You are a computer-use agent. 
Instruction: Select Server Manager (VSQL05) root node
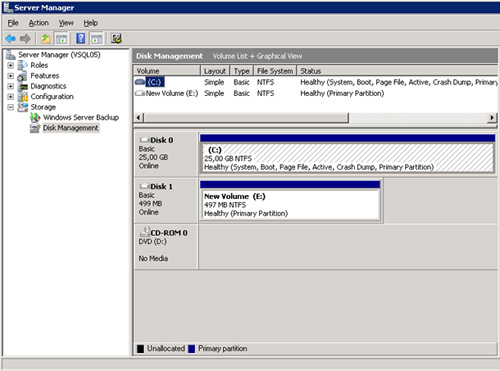click(59, 55)
